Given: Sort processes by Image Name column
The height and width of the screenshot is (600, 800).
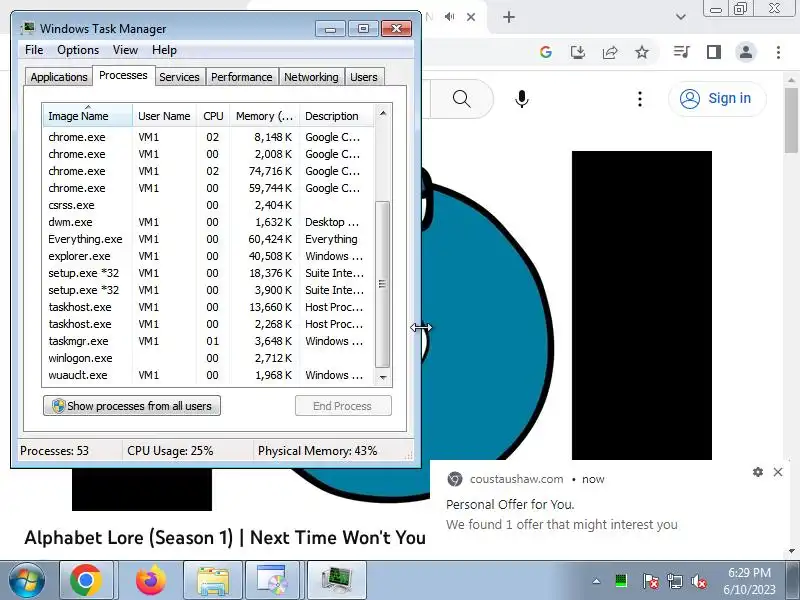Looking at the screenshot, I should coord(88,116).
